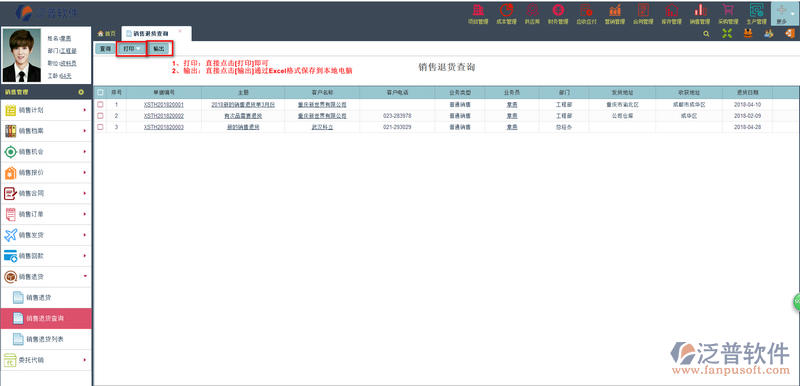Click the 输出 export button

point(159,49)
